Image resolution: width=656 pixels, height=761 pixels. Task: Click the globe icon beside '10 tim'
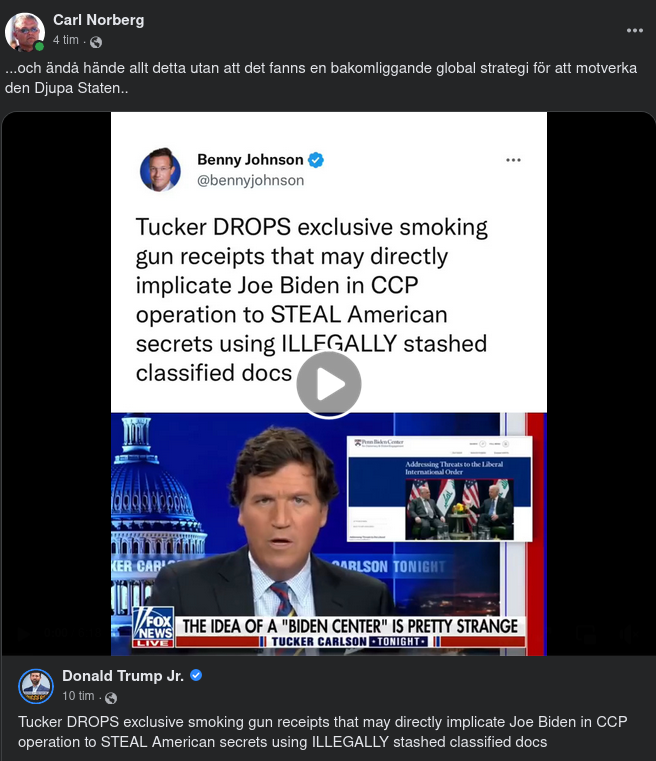point(111,698)
